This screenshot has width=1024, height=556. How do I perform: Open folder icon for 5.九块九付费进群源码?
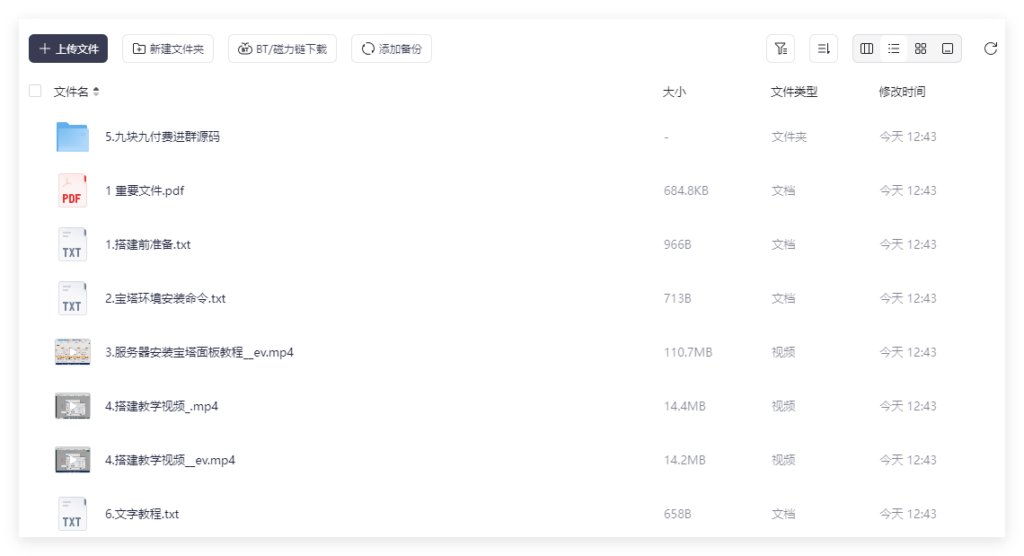tap(72, 137)
